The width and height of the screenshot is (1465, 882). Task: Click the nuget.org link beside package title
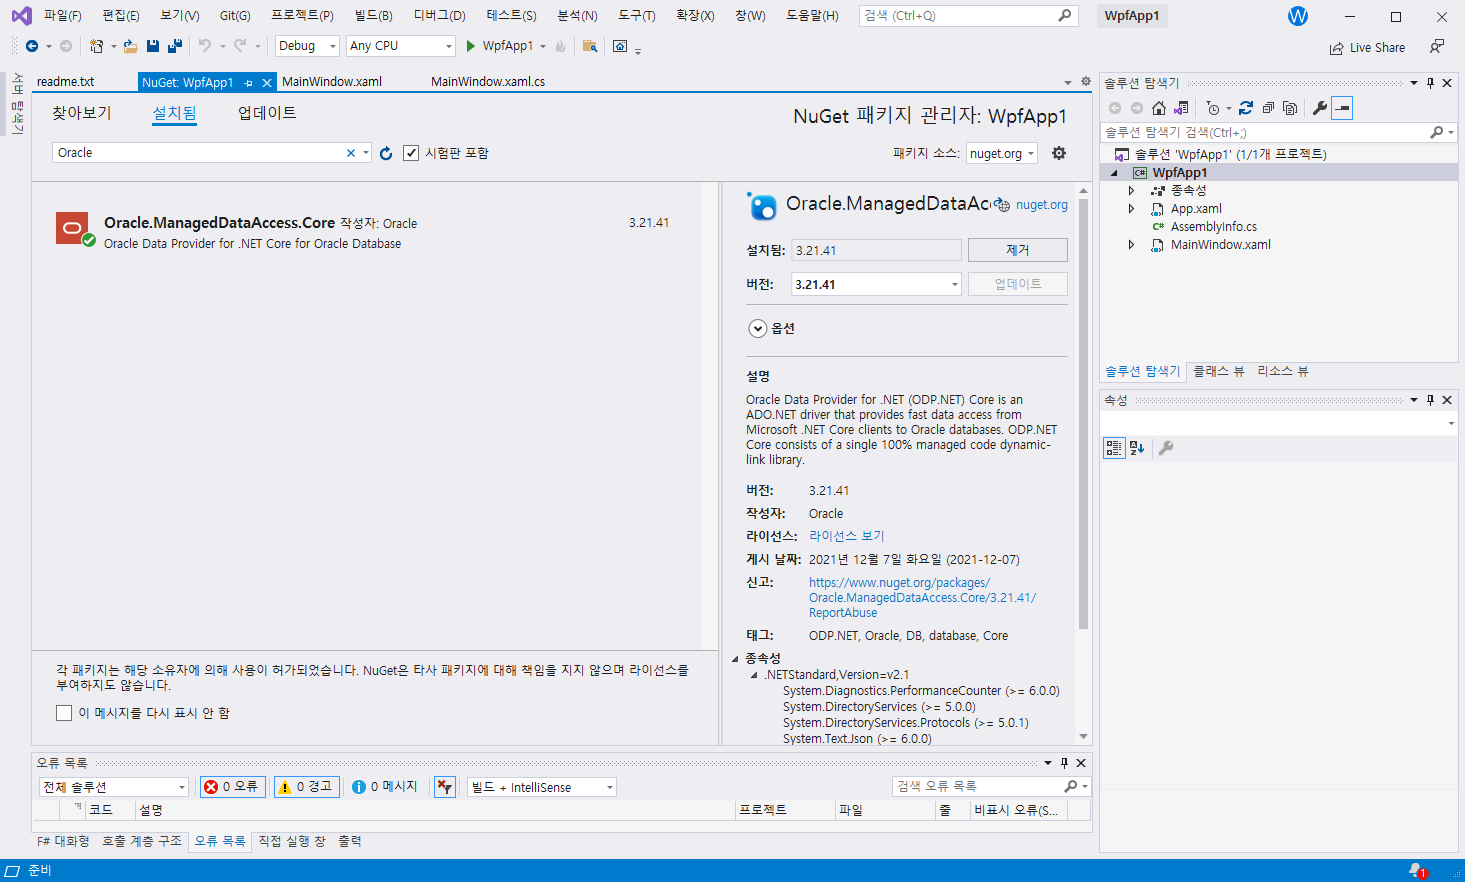(1042, 205)
